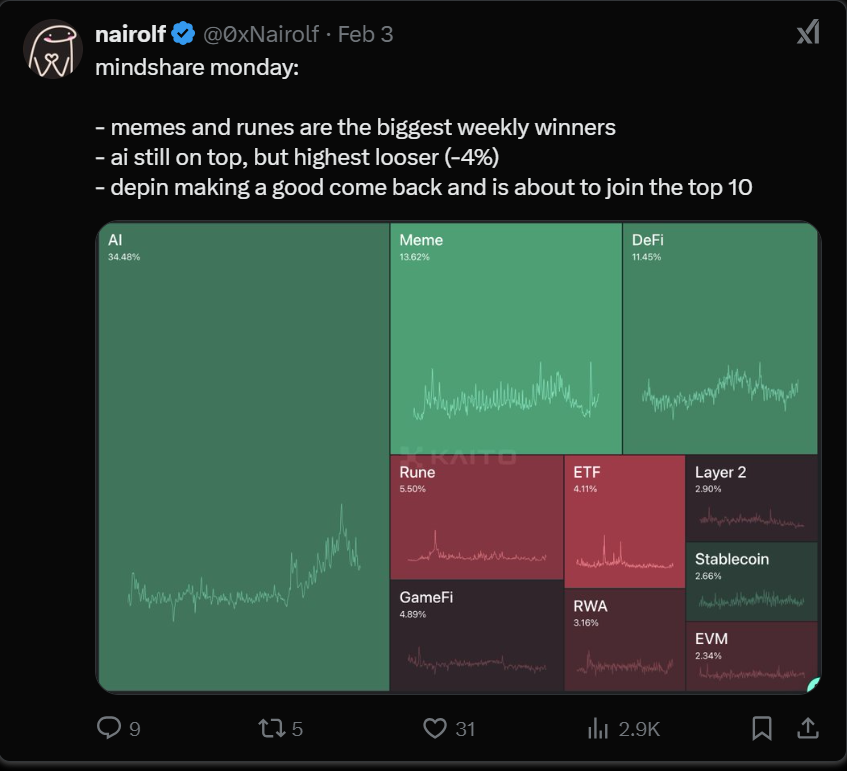Click the share upload icon
This screenshot has height=771, width=847.
806,728
